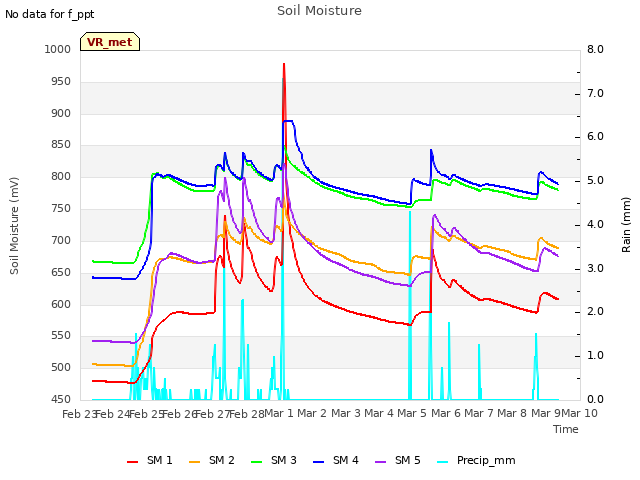This screenshot has height=480, width=640.
Task: Click the 800 tick on left axis
Action: coord(61,176)
